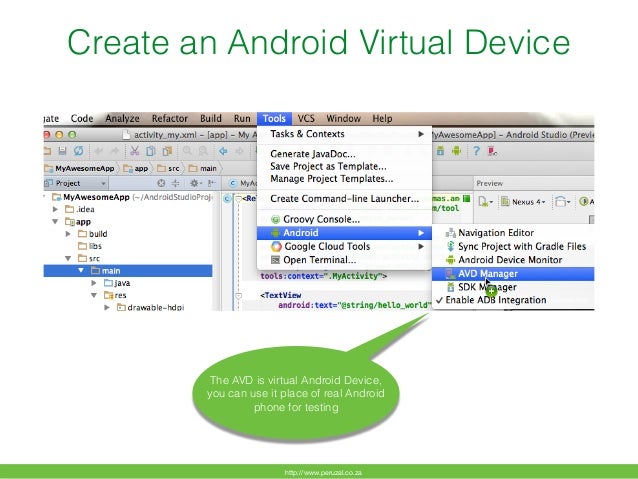This screenshot has height=479, width=638.
Task: Open the Project panel gear settings
Action: [x=195, y=183]
